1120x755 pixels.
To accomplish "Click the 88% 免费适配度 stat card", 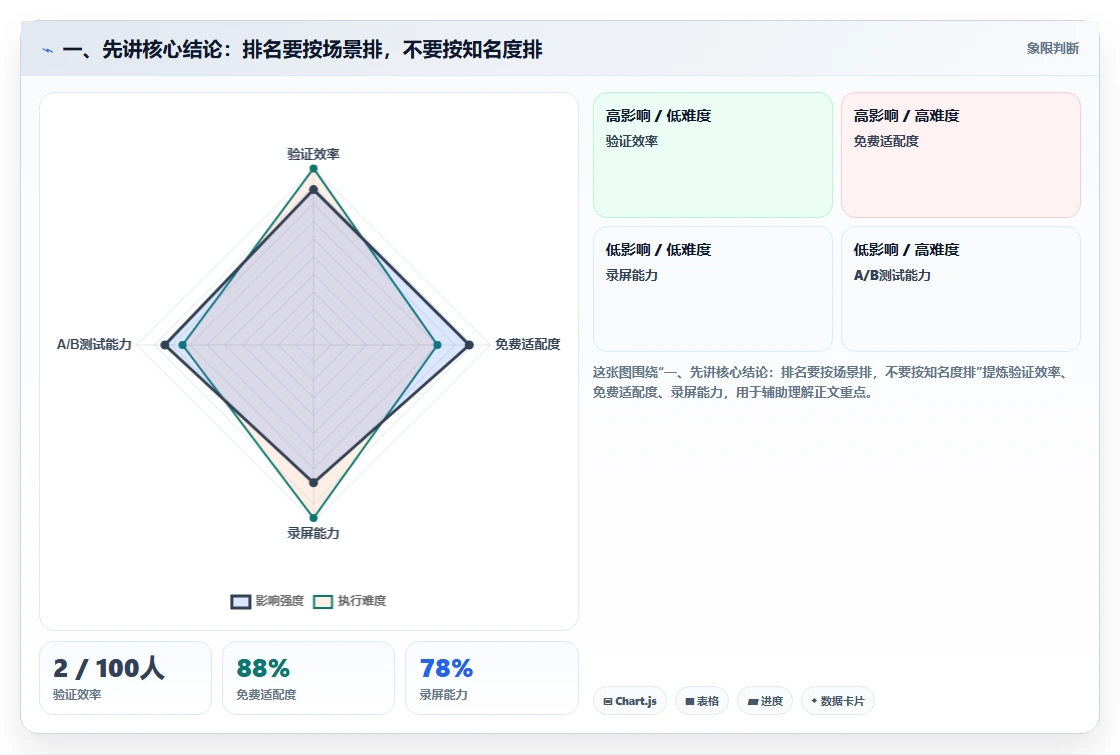I will (309, 678).
